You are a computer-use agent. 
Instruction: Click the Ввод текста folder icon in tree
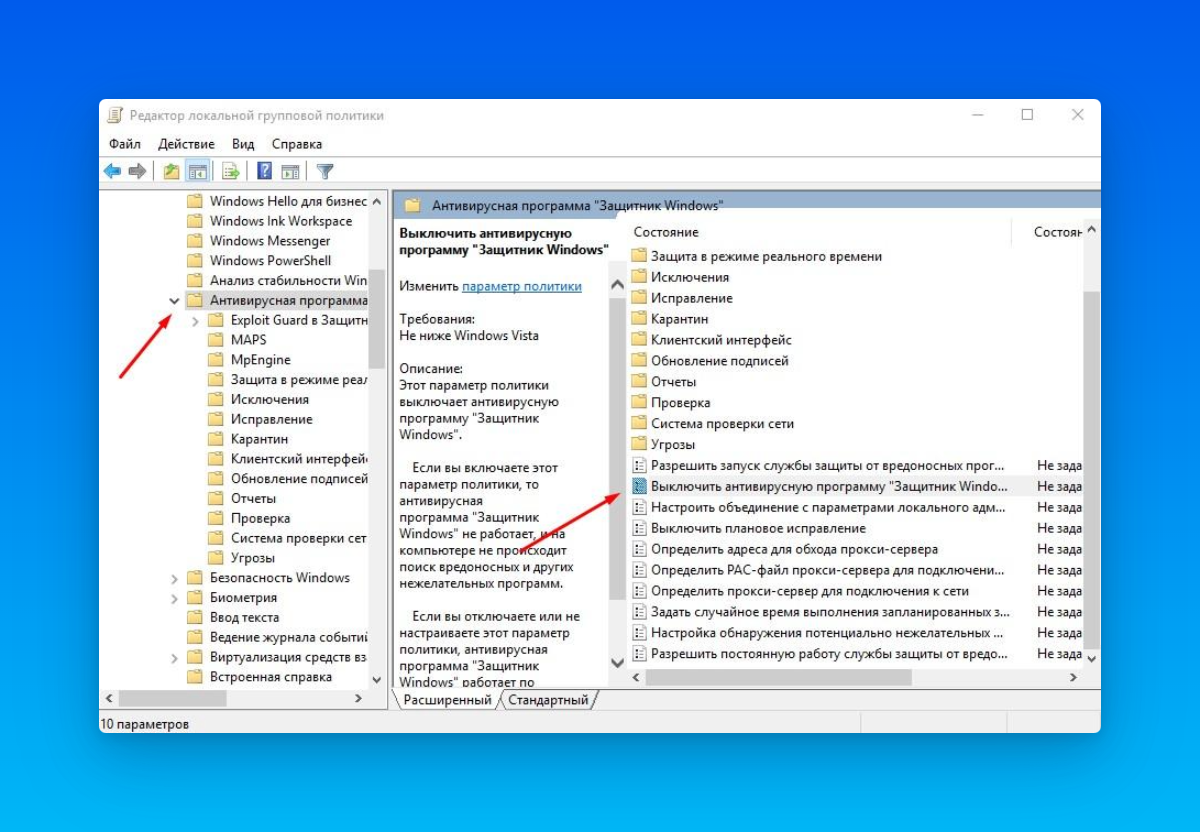[x=195, y=618]
